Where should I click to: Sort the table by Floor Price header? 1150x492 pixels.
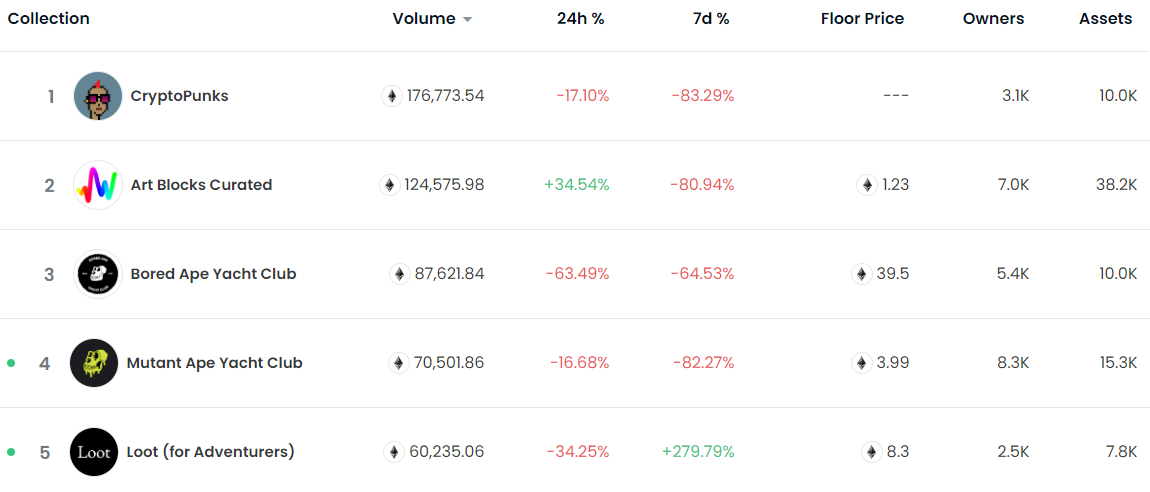tap(862, 19)
